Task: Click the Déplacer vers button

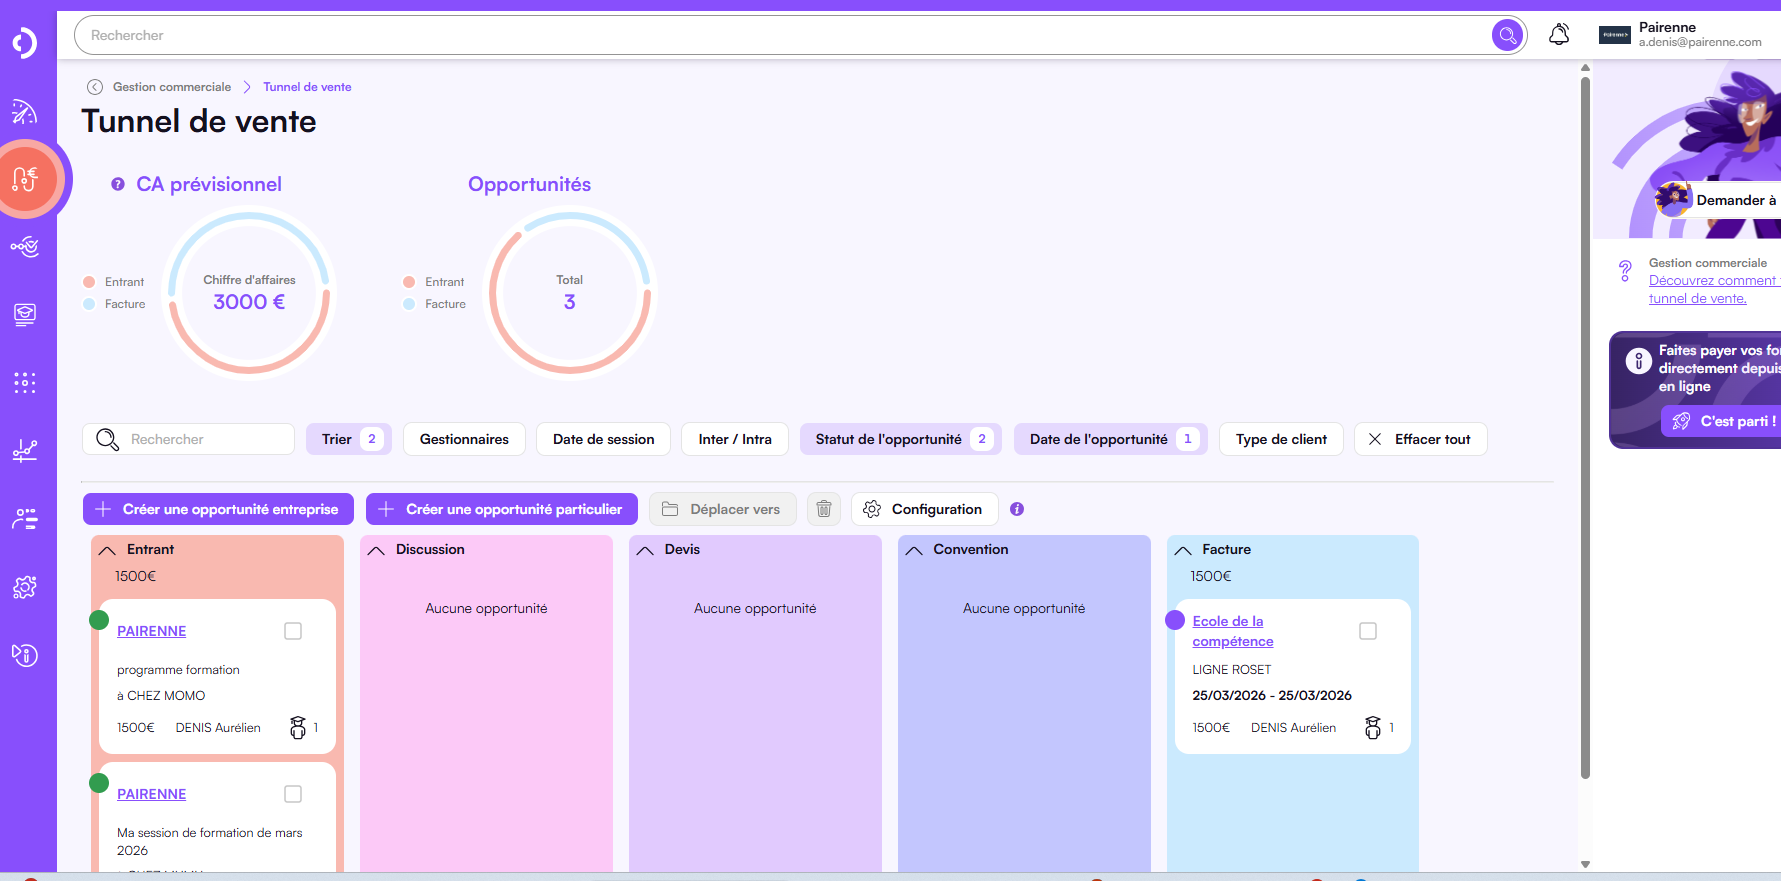Action: (x=722, y=509)
